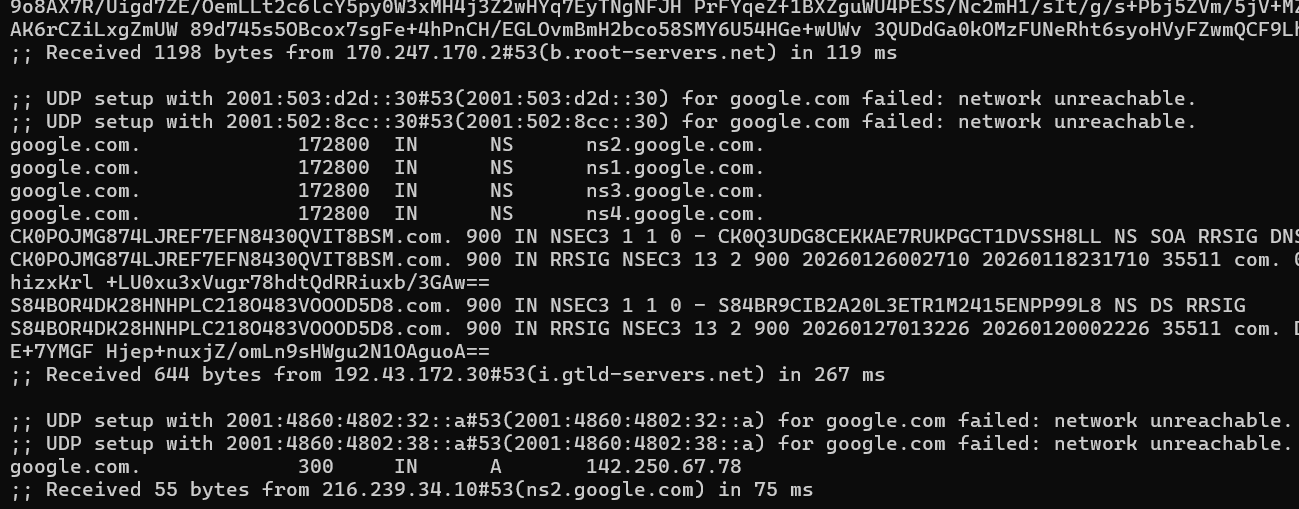Click the 2001:4860:4802:38::a#53 IPv6 address
This screenshot has height=509, width=1299.
tap(363, 444)
